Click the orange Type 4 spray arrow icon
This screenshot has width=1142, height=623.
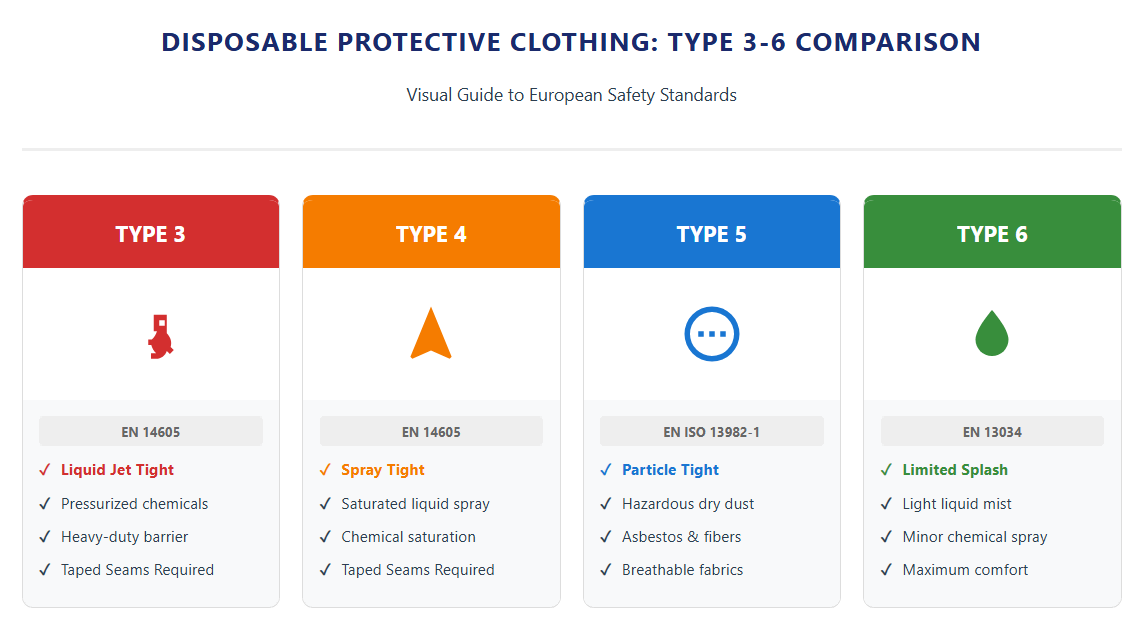pos(431,335)
